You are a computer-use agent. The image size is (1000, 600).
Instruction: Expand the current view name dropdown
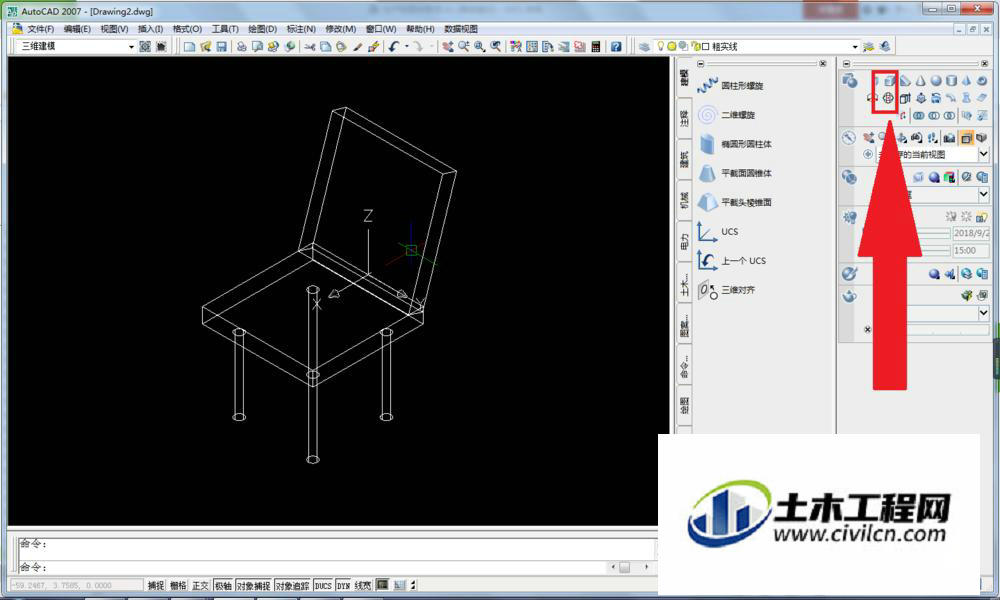(x=983, y=154)
